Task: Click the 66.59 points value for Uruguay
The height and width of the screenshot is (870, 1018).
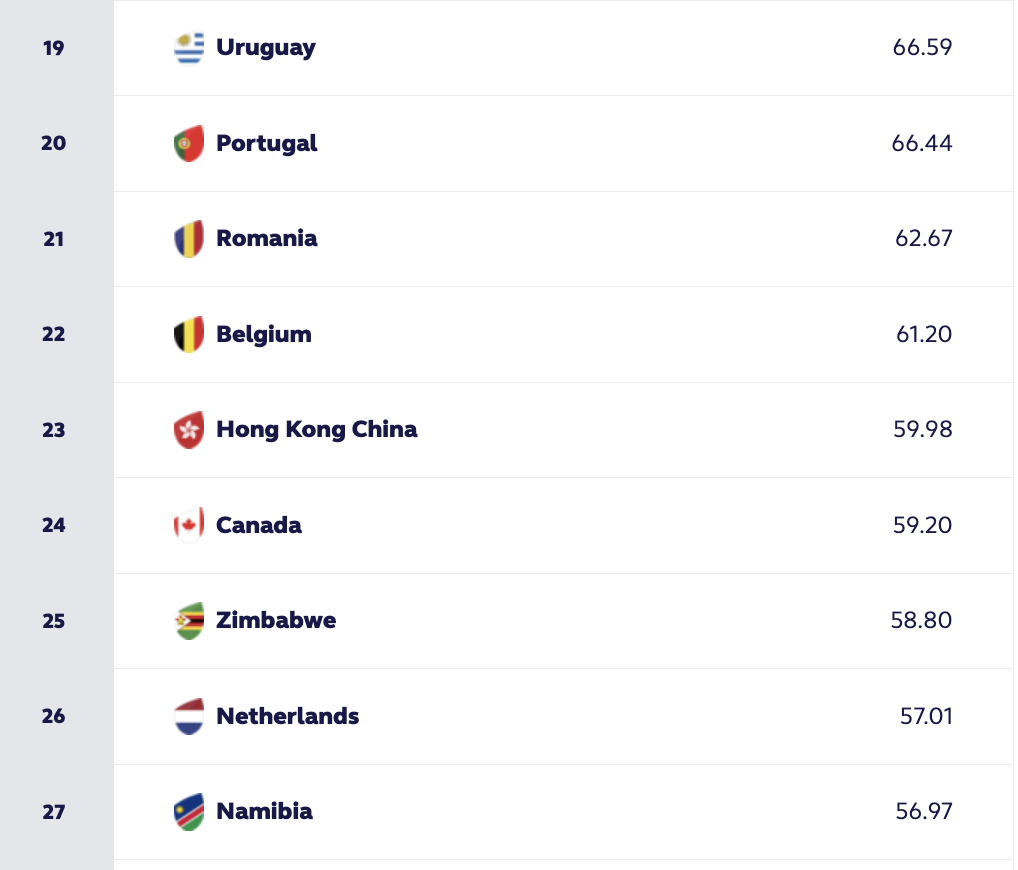Action: pos(922,48)
